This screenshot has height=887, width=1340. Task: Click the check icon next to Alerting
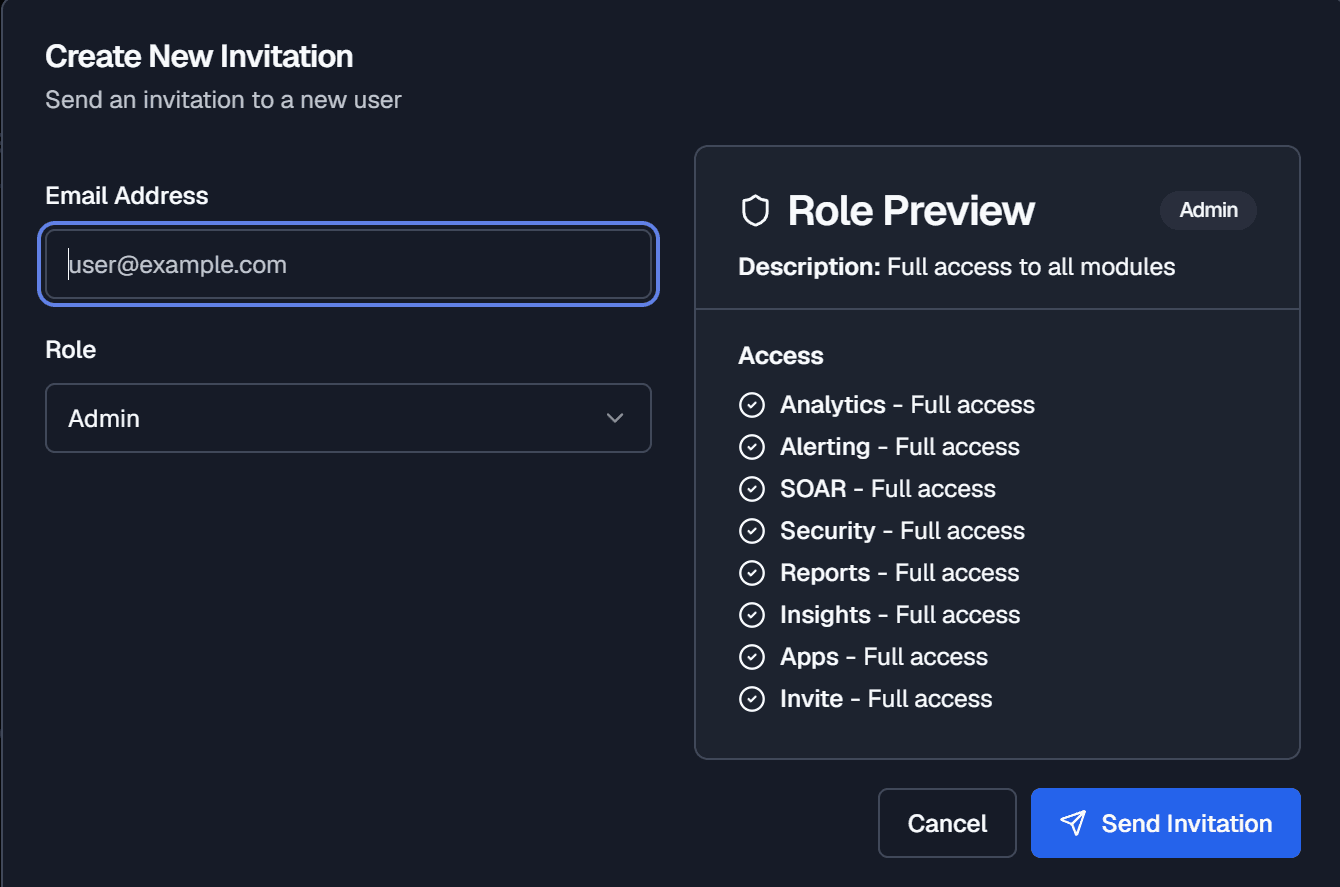(751, 447)
